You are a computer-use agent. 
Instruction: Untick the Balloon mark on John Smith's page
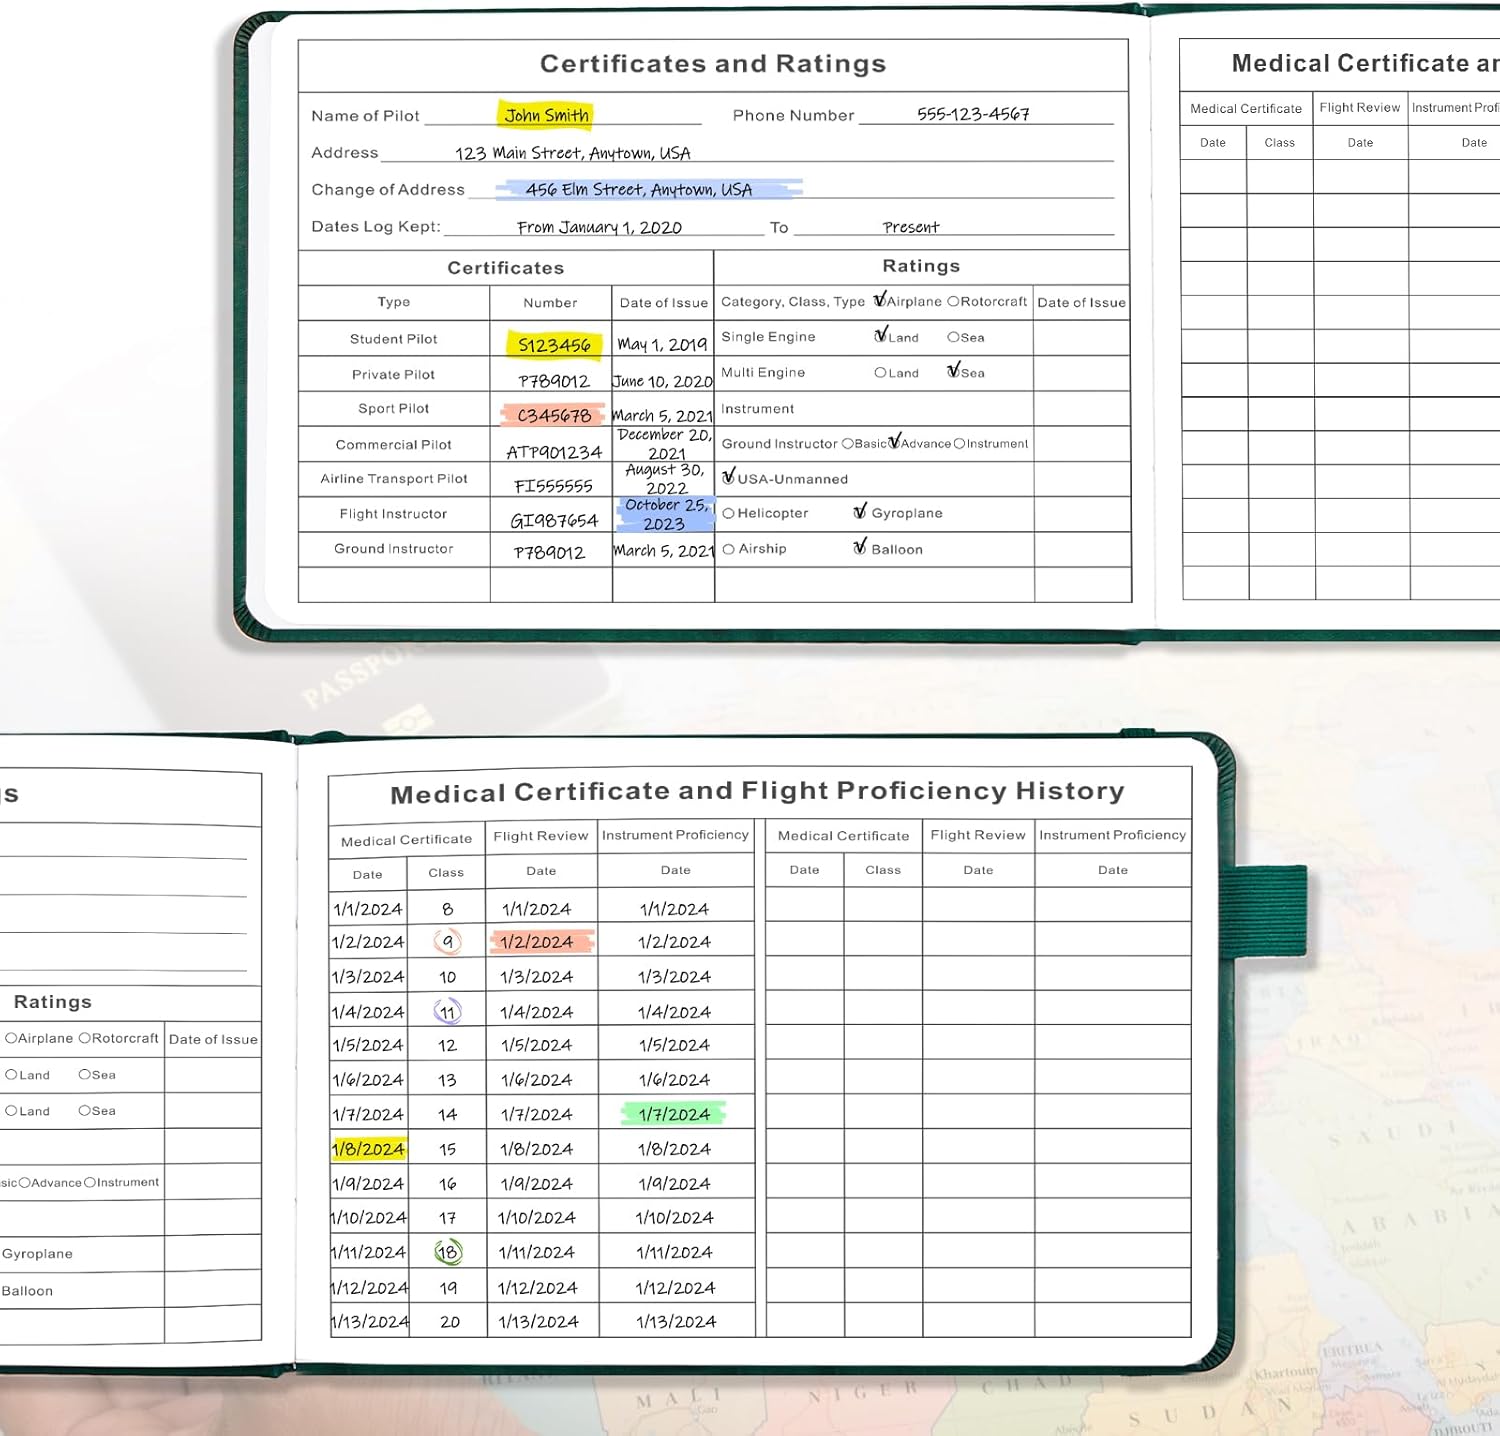click(860, 547)
